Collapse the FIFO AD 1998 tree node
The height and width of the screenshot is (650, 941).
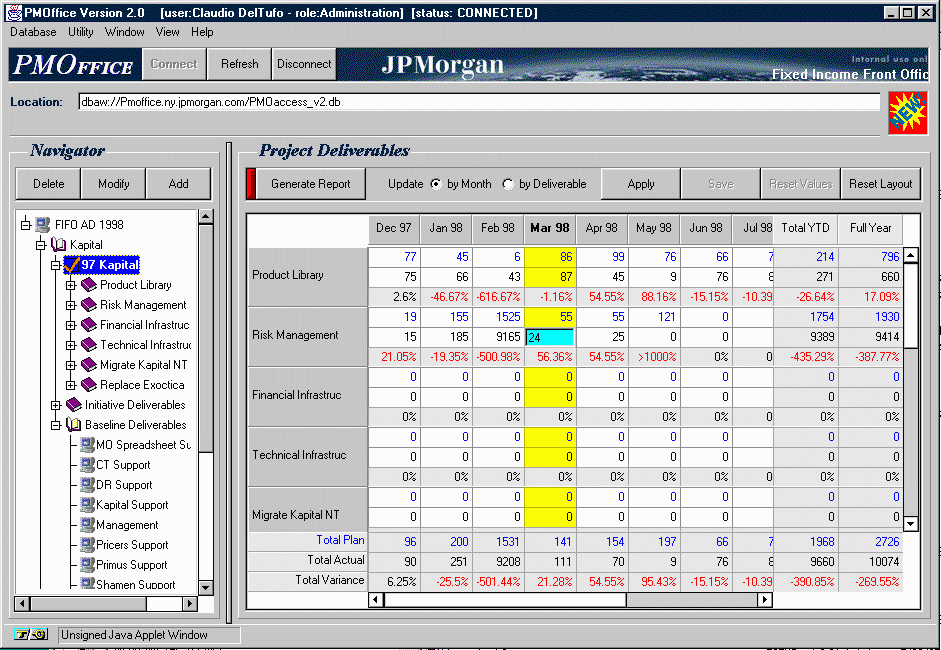click(25, 225)
